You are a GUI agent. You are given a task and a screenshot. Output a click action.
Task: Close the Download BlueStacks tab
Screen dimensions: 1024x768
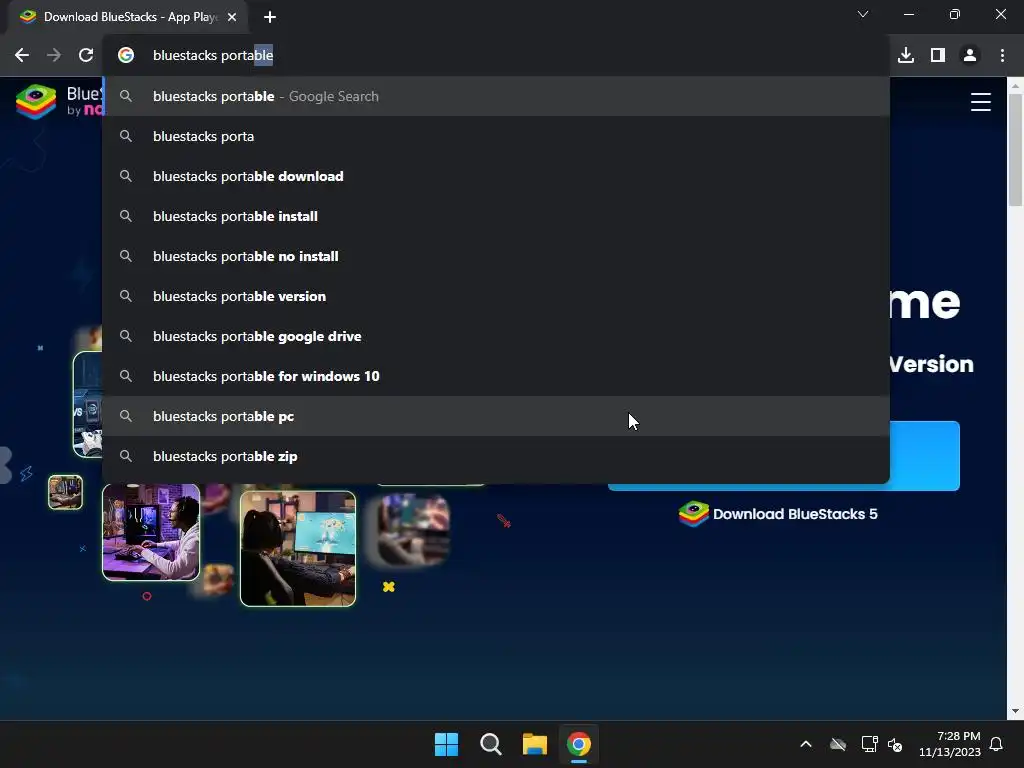point(232,17)
